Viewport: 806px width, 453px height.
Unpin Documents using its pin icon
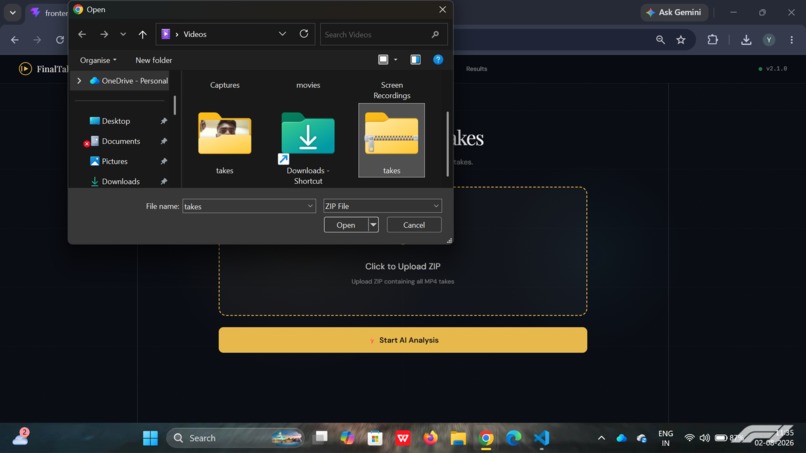[x=163, y=141]
